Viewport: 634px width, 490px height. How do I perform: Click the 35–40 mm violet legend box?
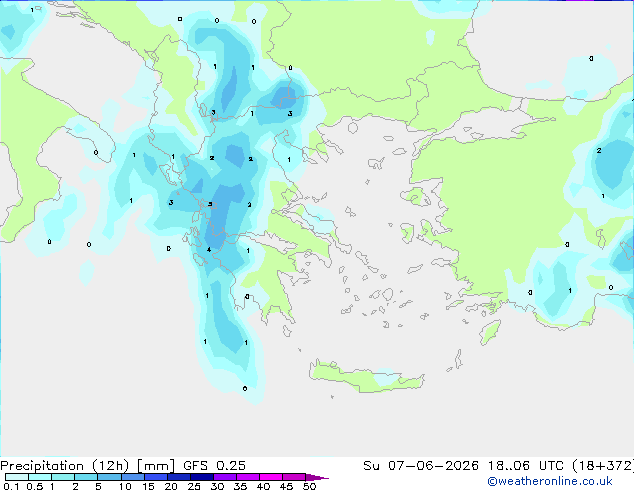[x=248, y=477]
